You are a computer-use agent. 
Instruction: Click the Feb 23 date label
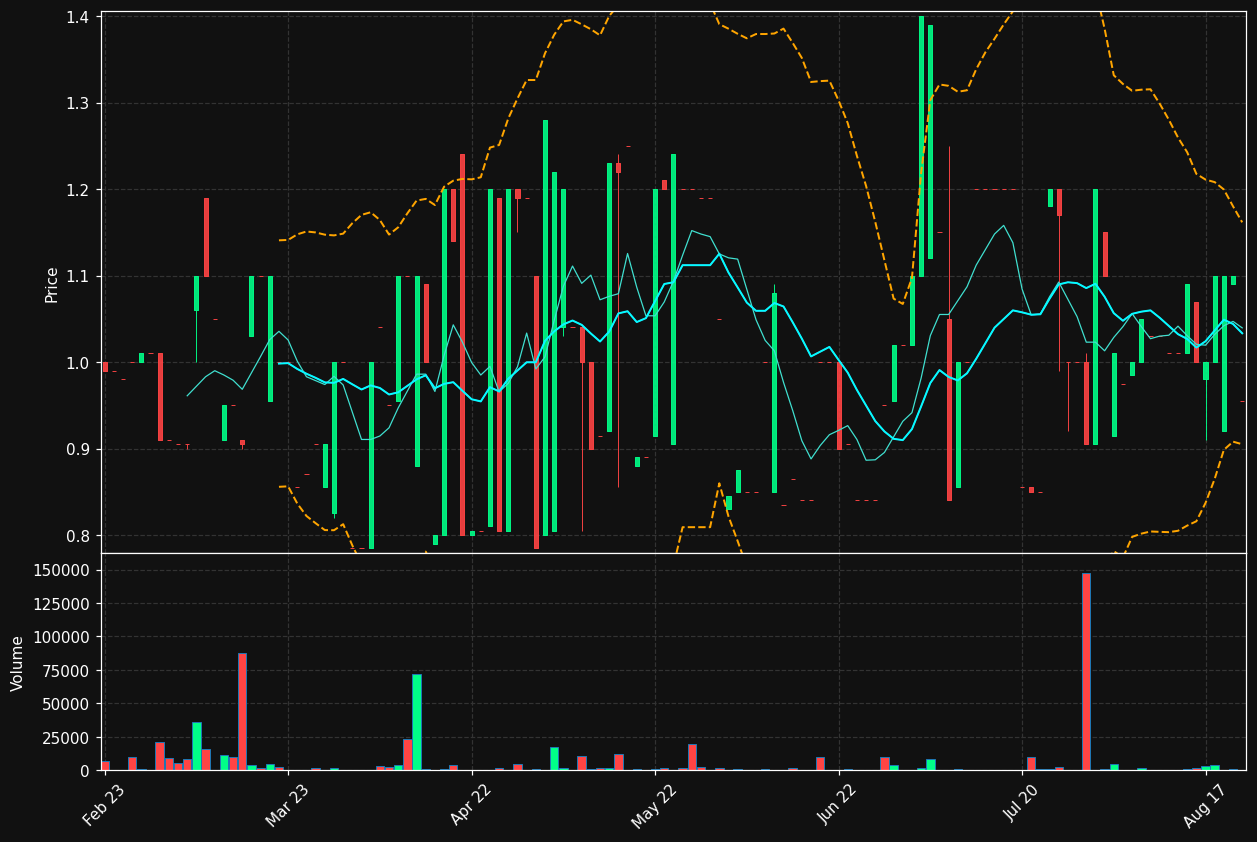click(x=105, y=805)
